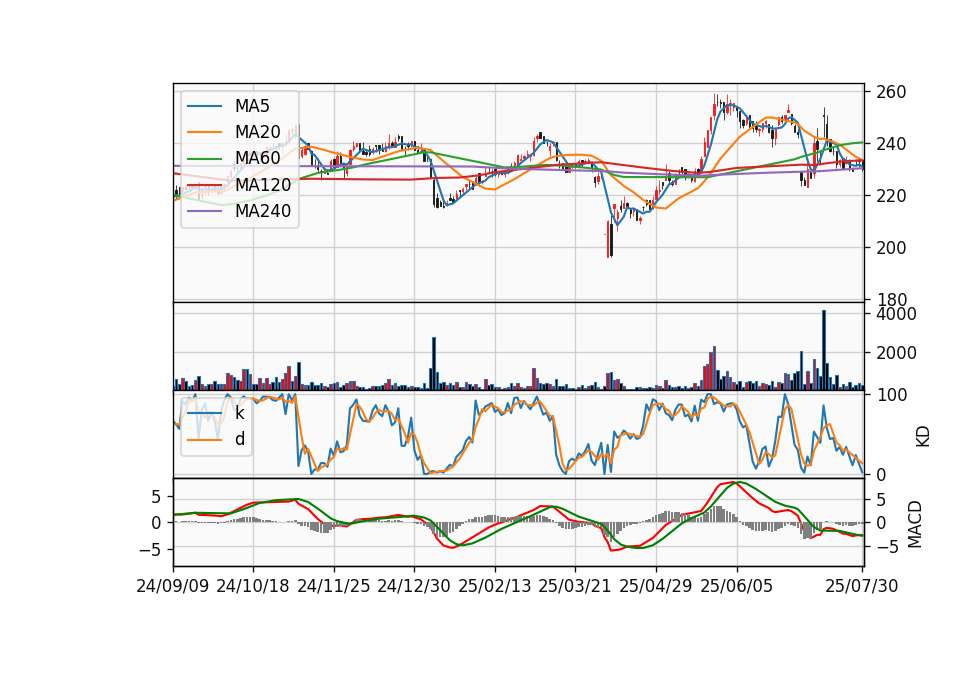The height and width of the screenshot is (690, 960).
Task: Click the MA240 legend label
Action: click(263, 211)
